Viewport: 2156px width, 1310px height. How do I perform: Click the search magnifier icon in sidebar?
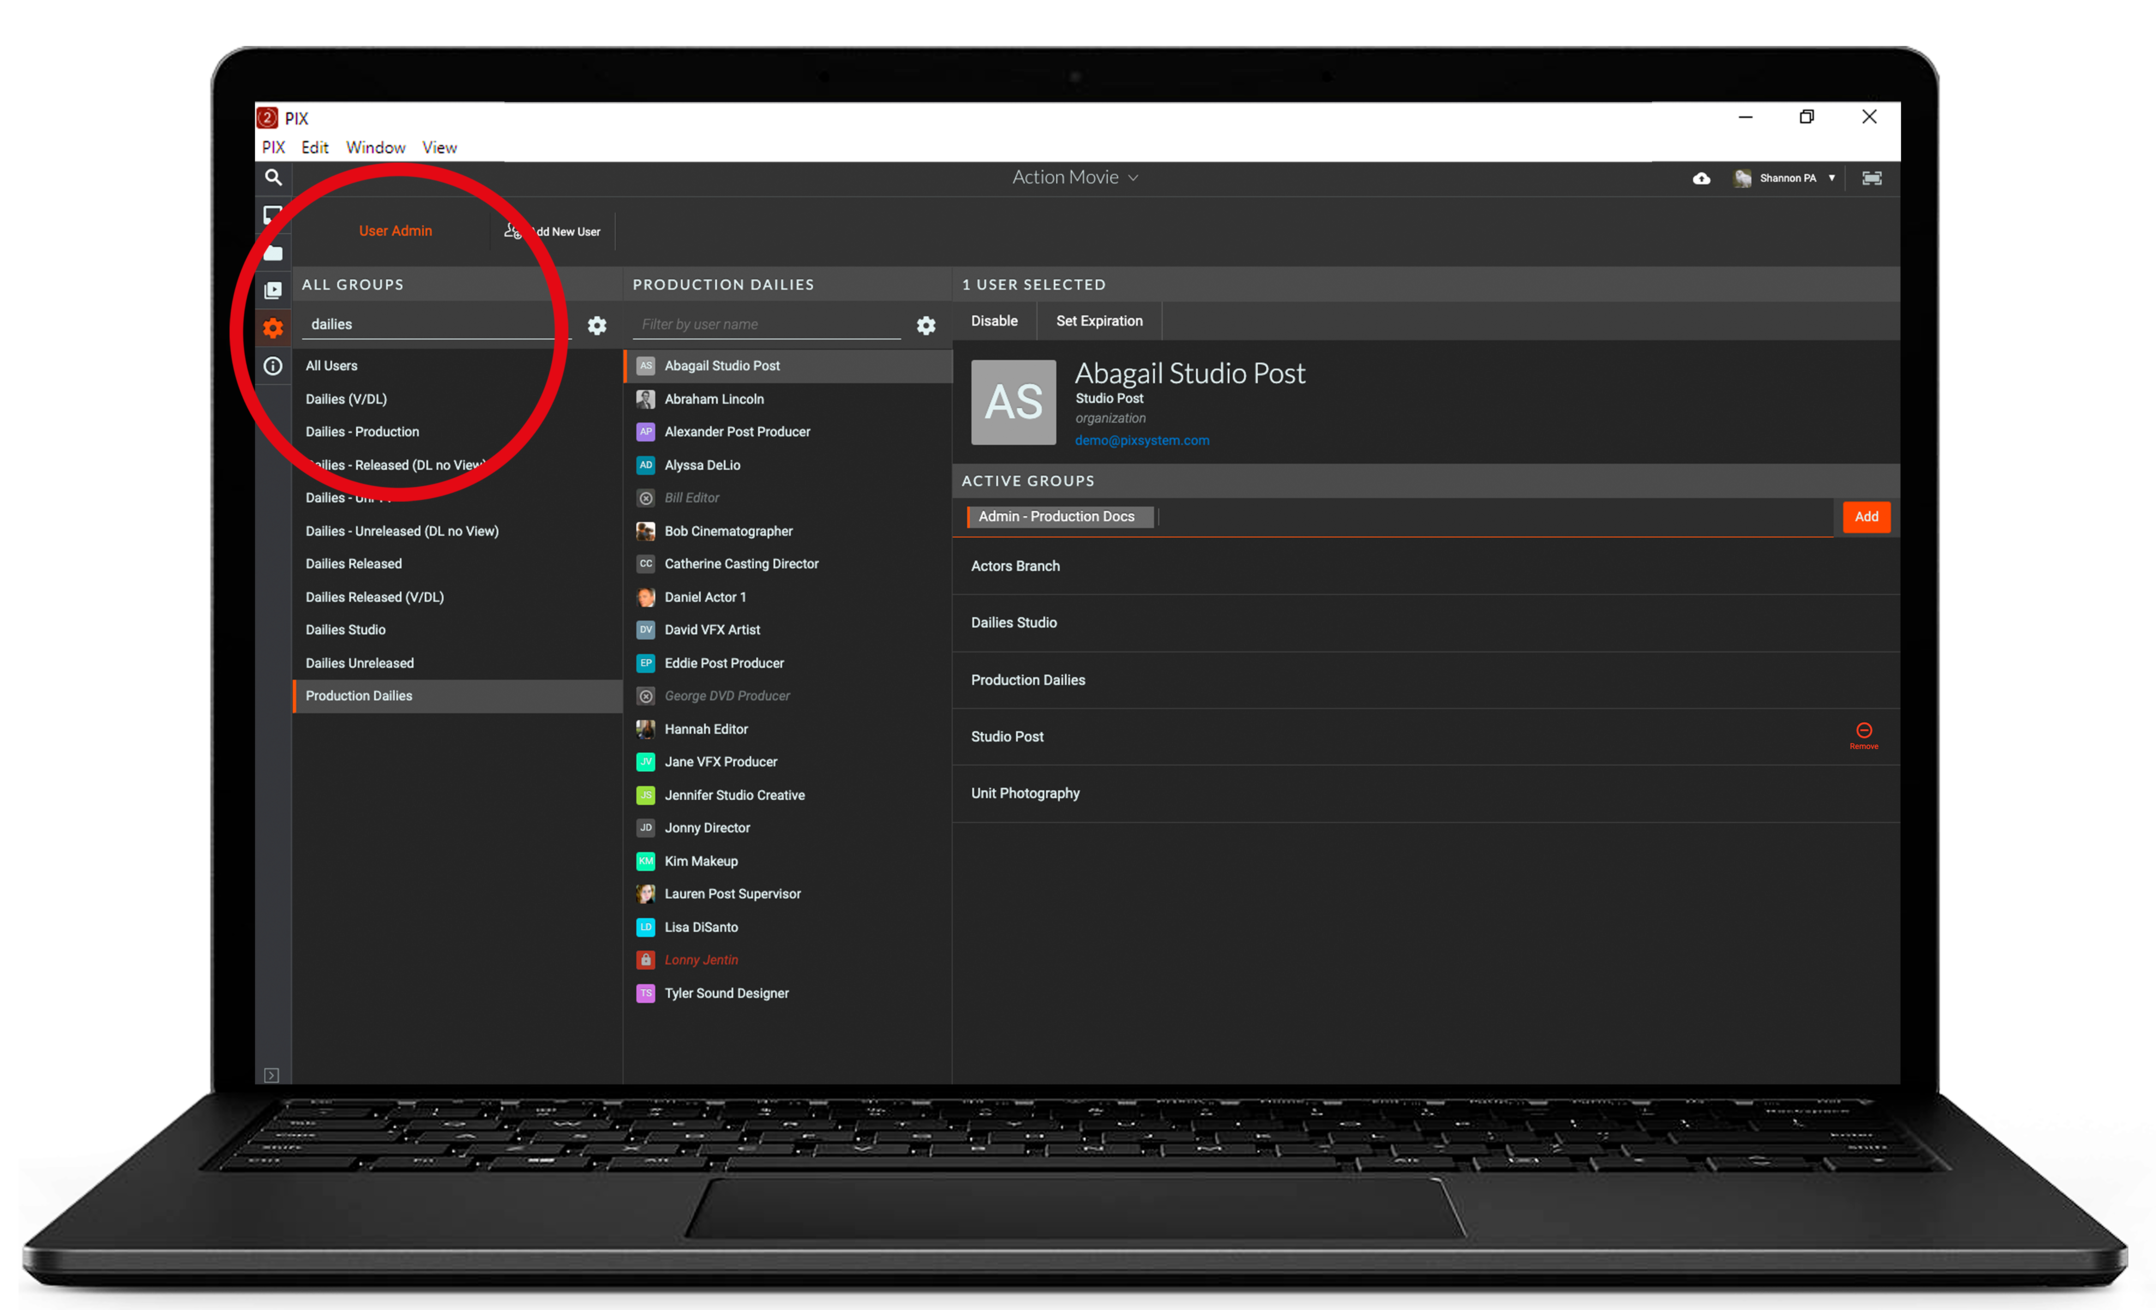point(273,178)
